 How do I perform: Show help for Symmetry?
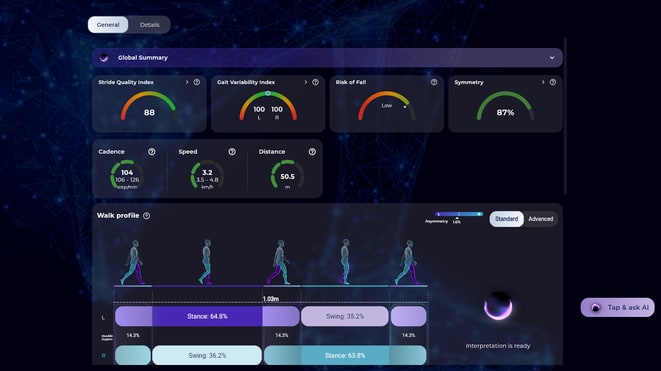point(553,82)
